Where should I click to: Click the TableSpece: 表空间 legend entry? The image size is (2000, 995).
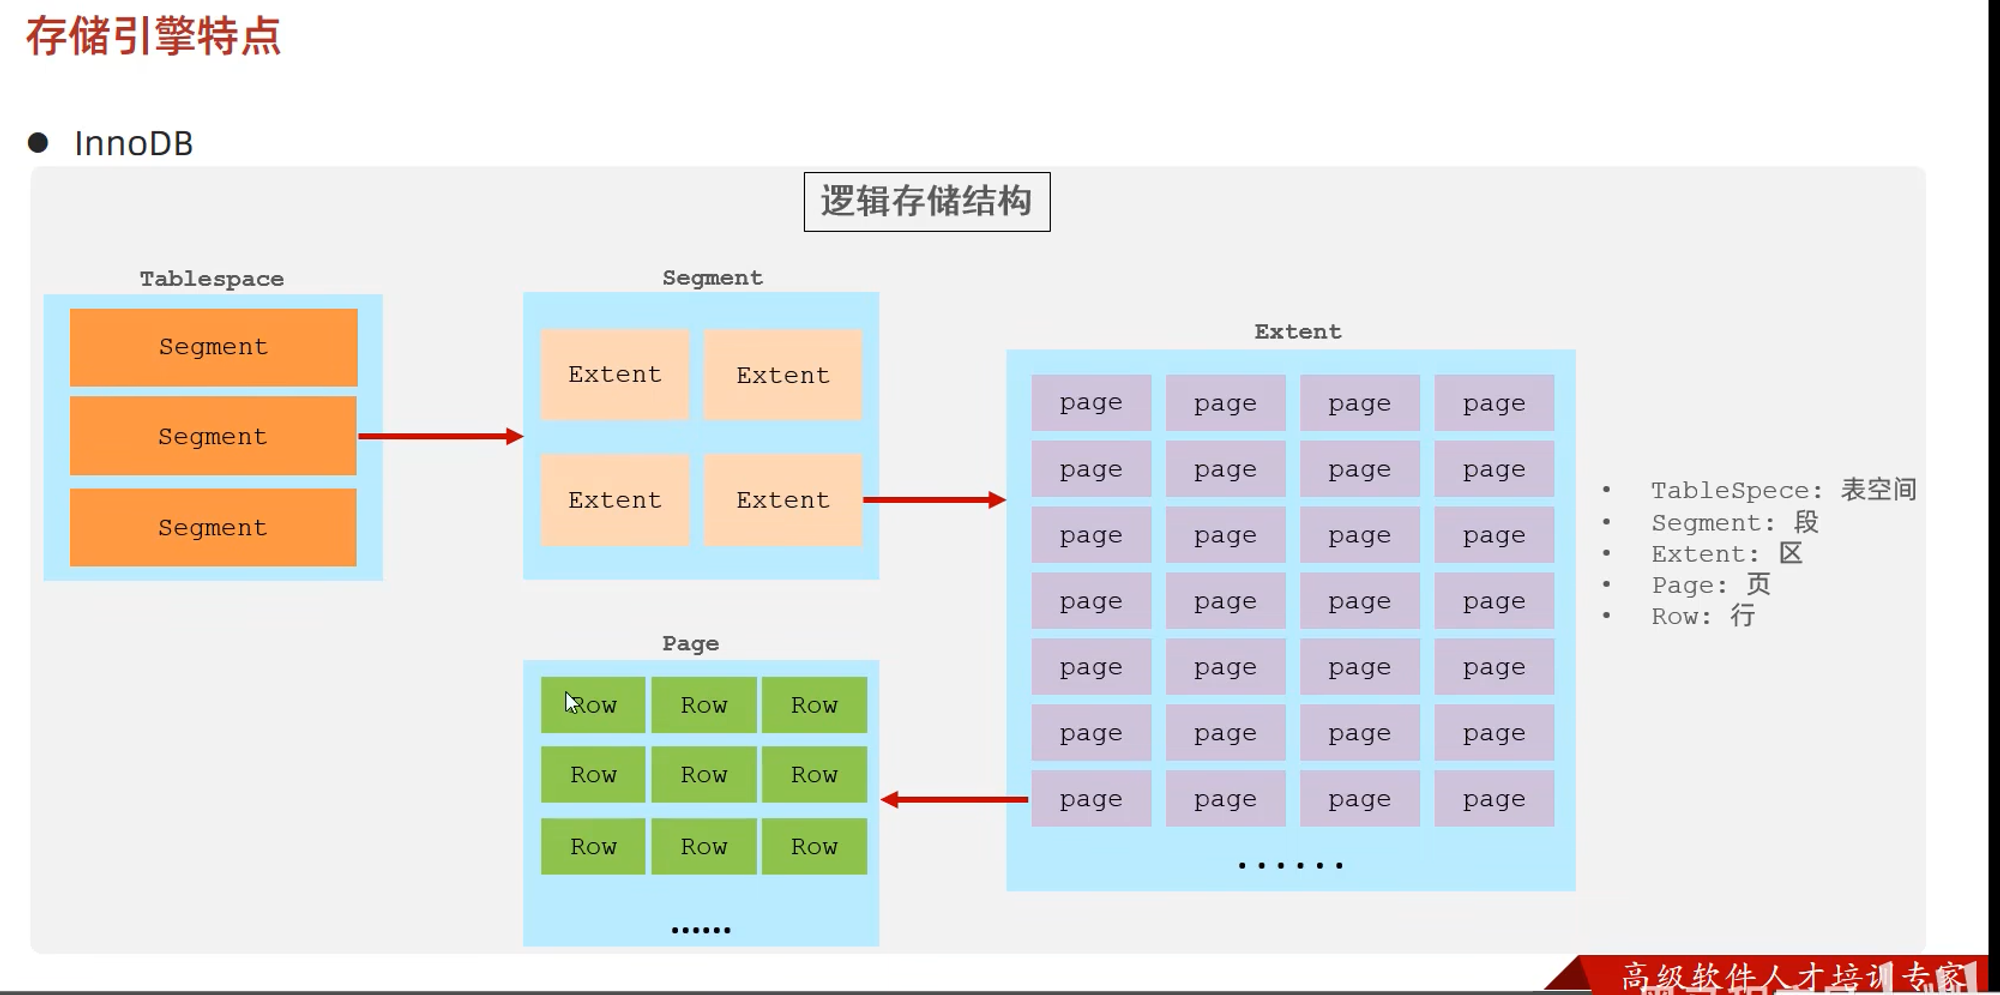[x=1782, y=490]
